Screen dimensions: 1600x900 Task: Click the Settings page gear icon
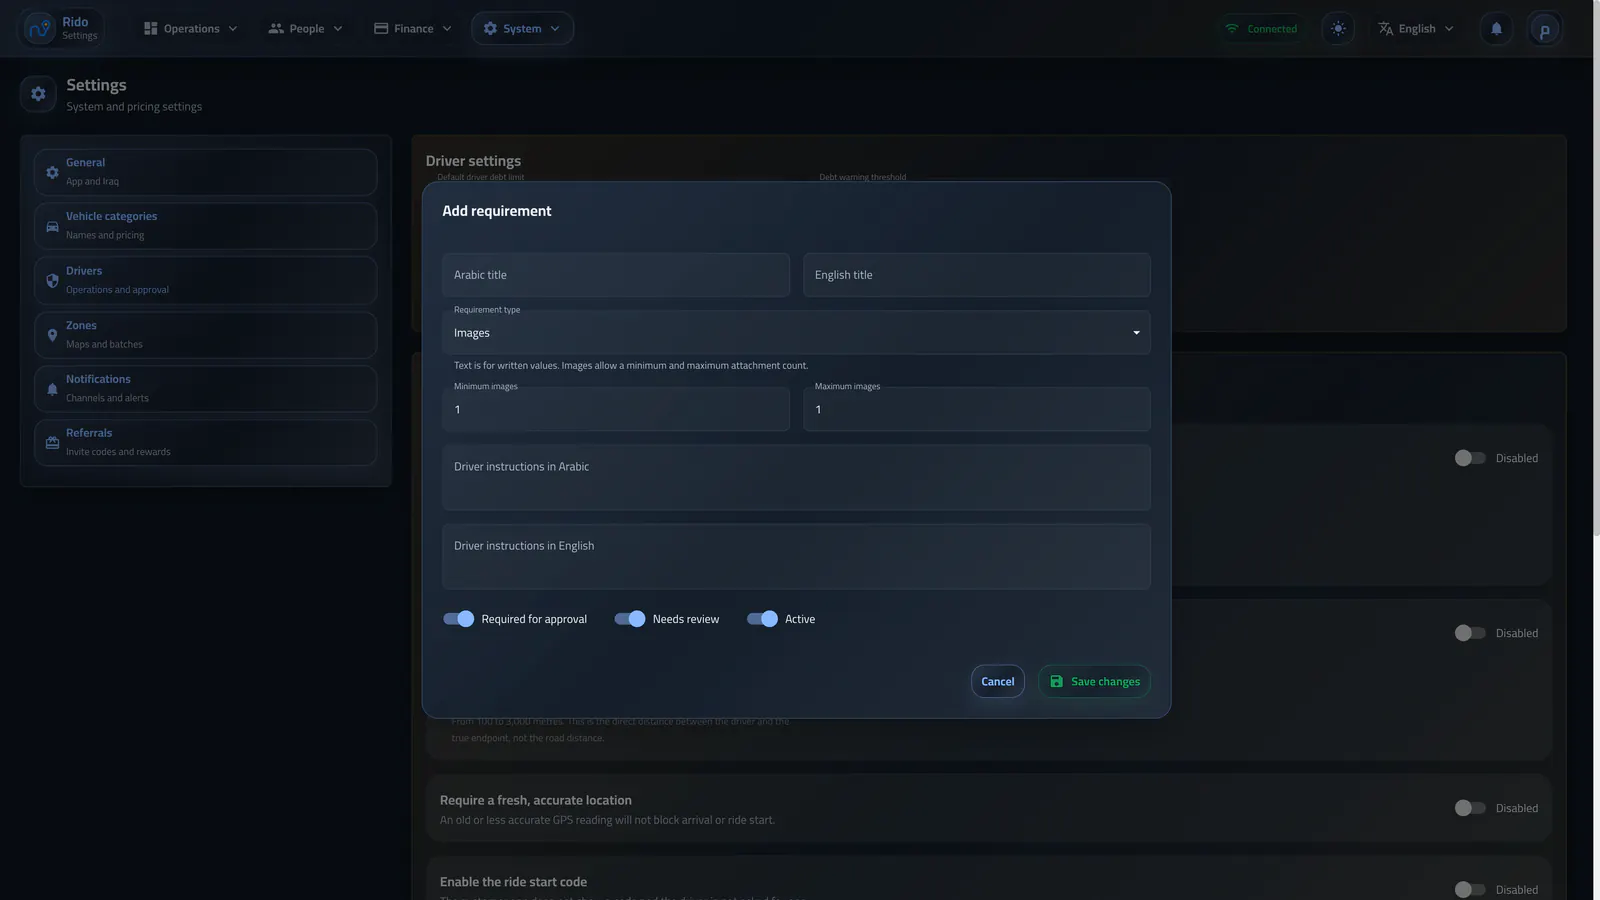point(38,94)
